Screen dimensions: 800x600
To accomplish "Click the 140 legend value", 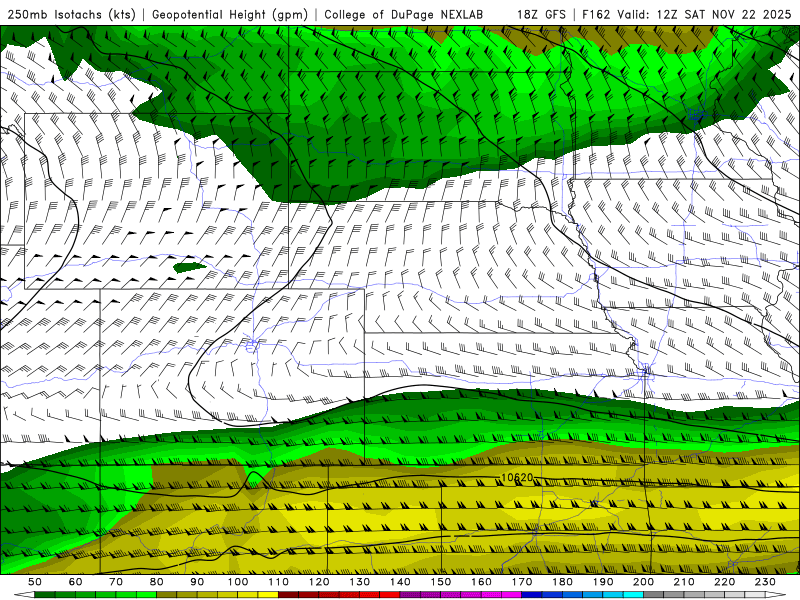I will click(x=400, y=582).
